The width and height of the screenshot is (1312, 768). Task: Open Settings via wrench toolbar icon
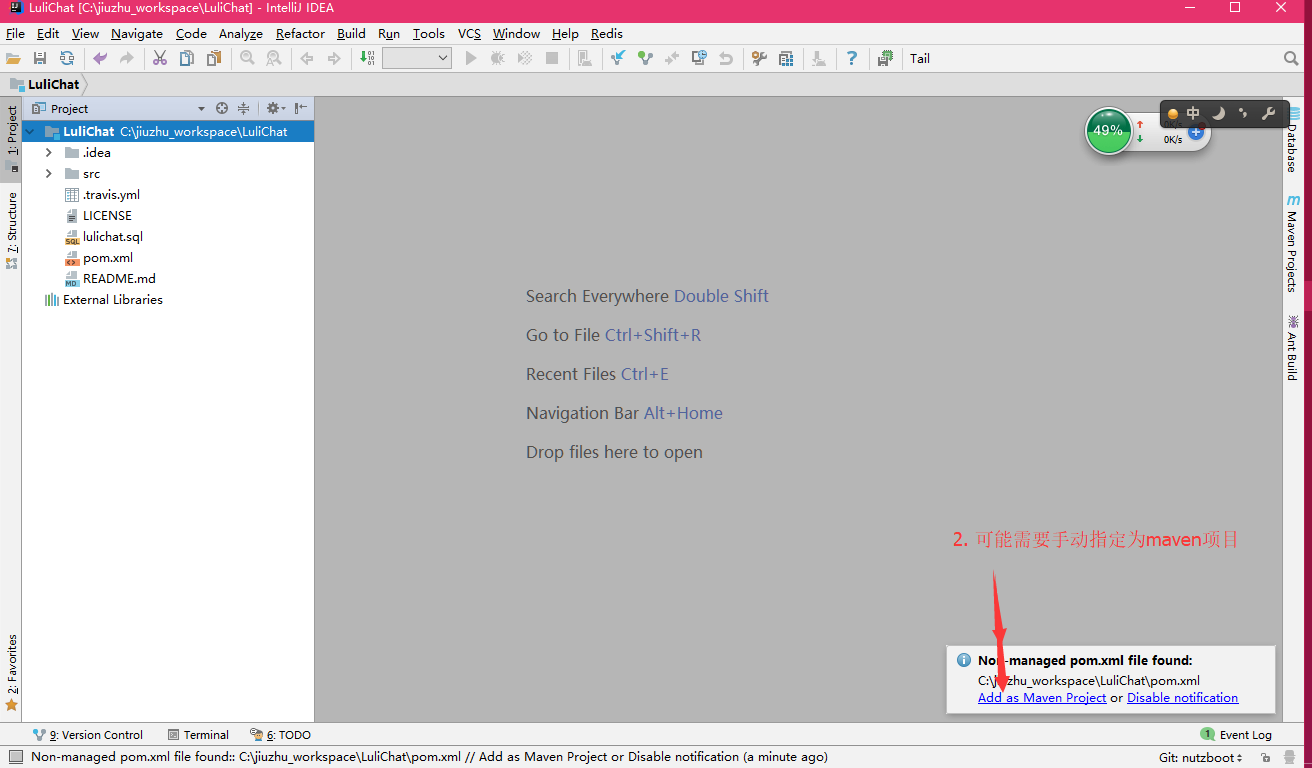(759, 59)
